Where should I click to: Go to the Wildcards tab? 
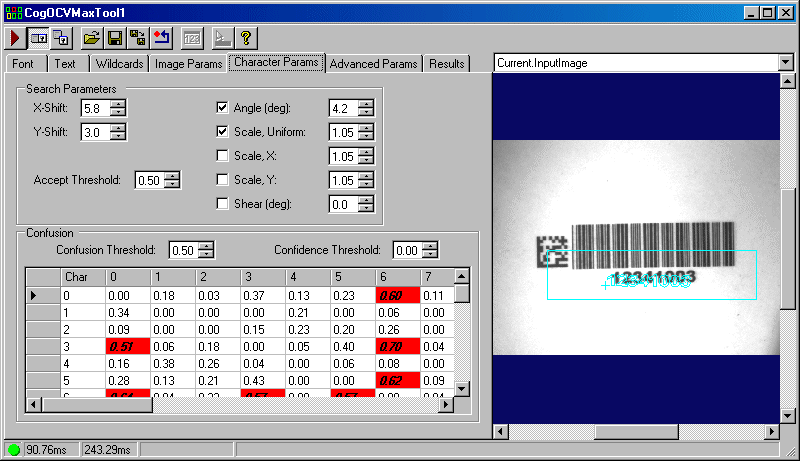119,64
